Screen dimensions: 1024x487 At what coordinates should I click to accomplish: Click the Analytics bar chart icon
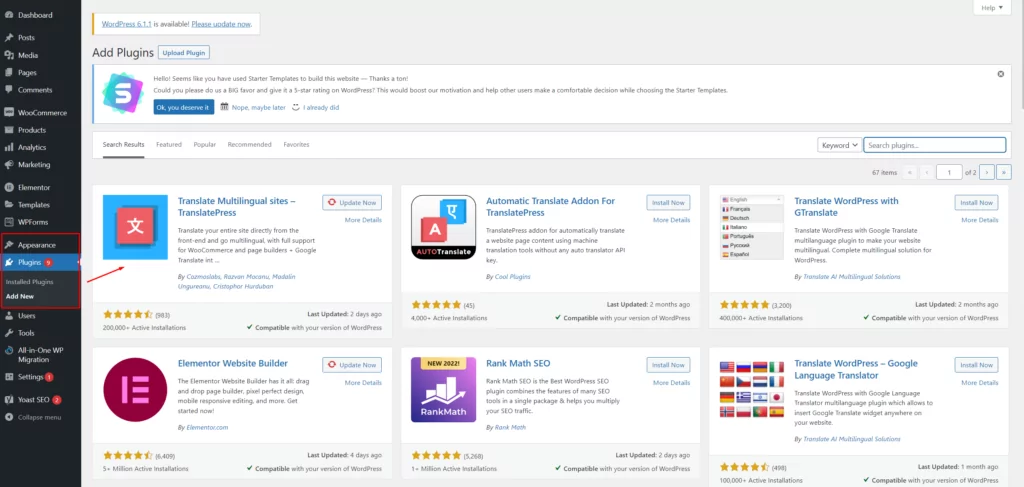click(9, 148)
